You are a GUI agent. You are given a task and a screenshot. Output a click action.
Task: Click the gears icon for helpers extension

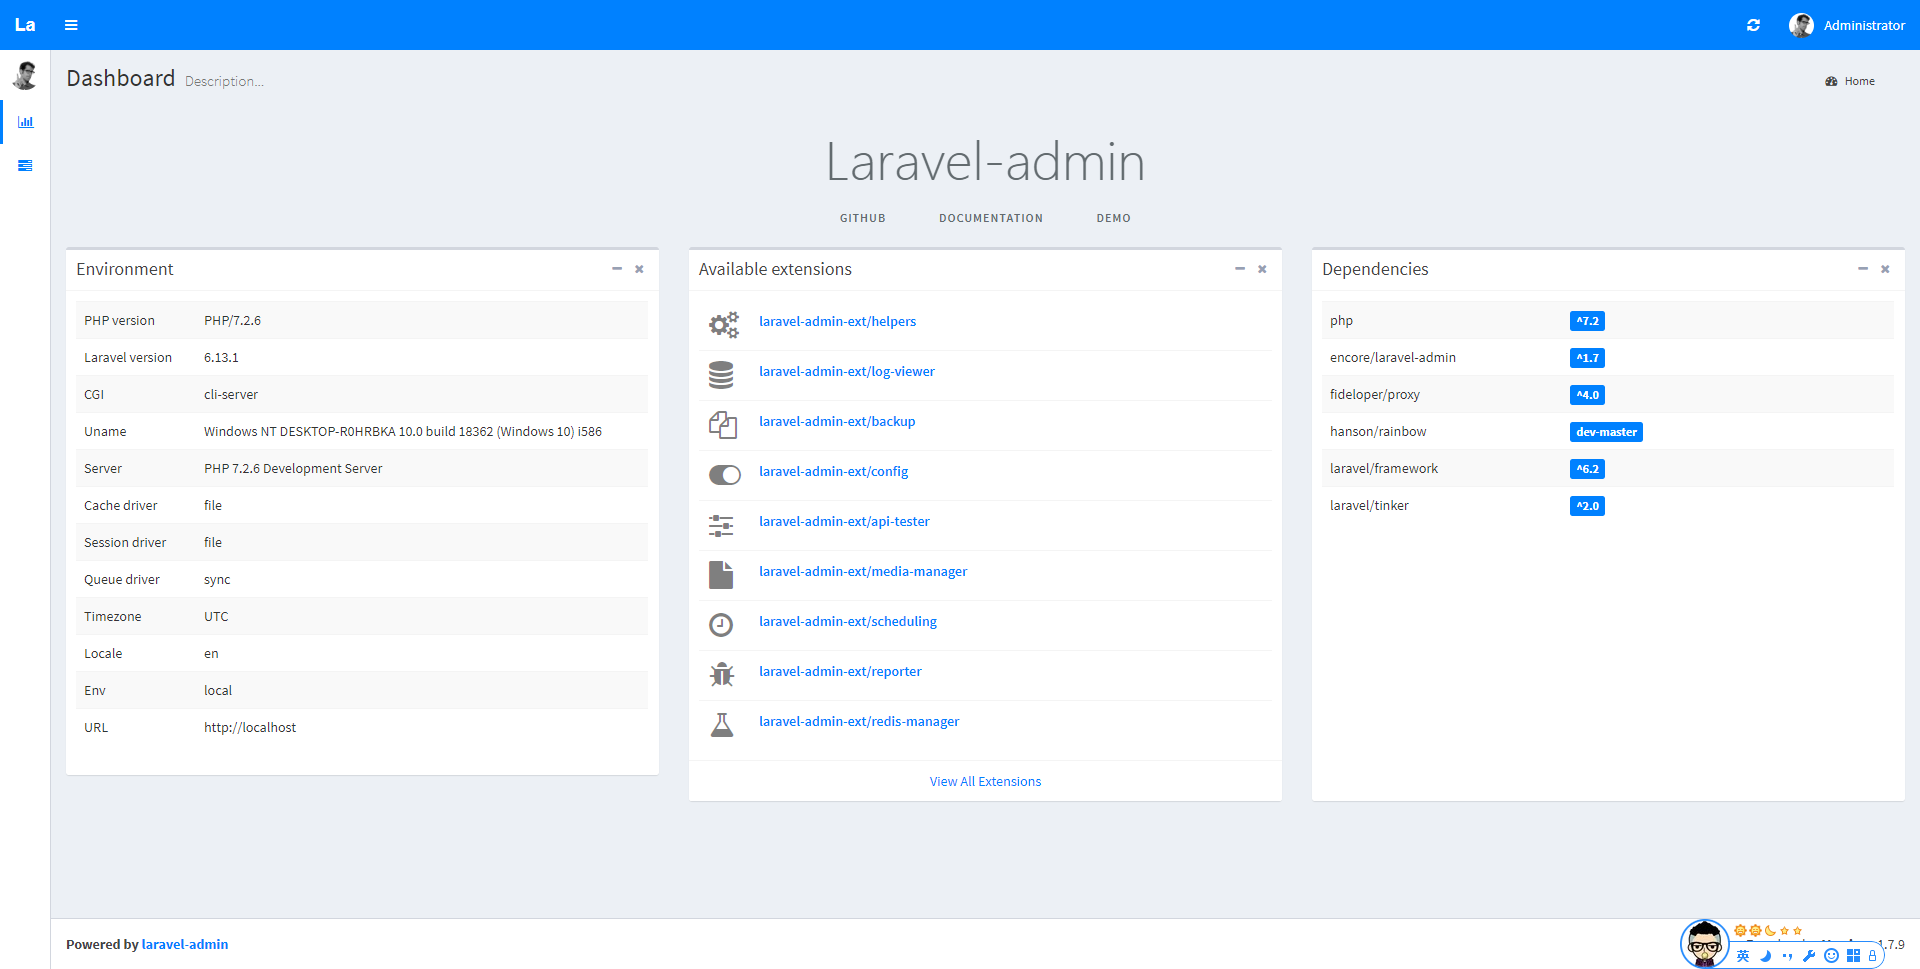[x=723, y=324]
